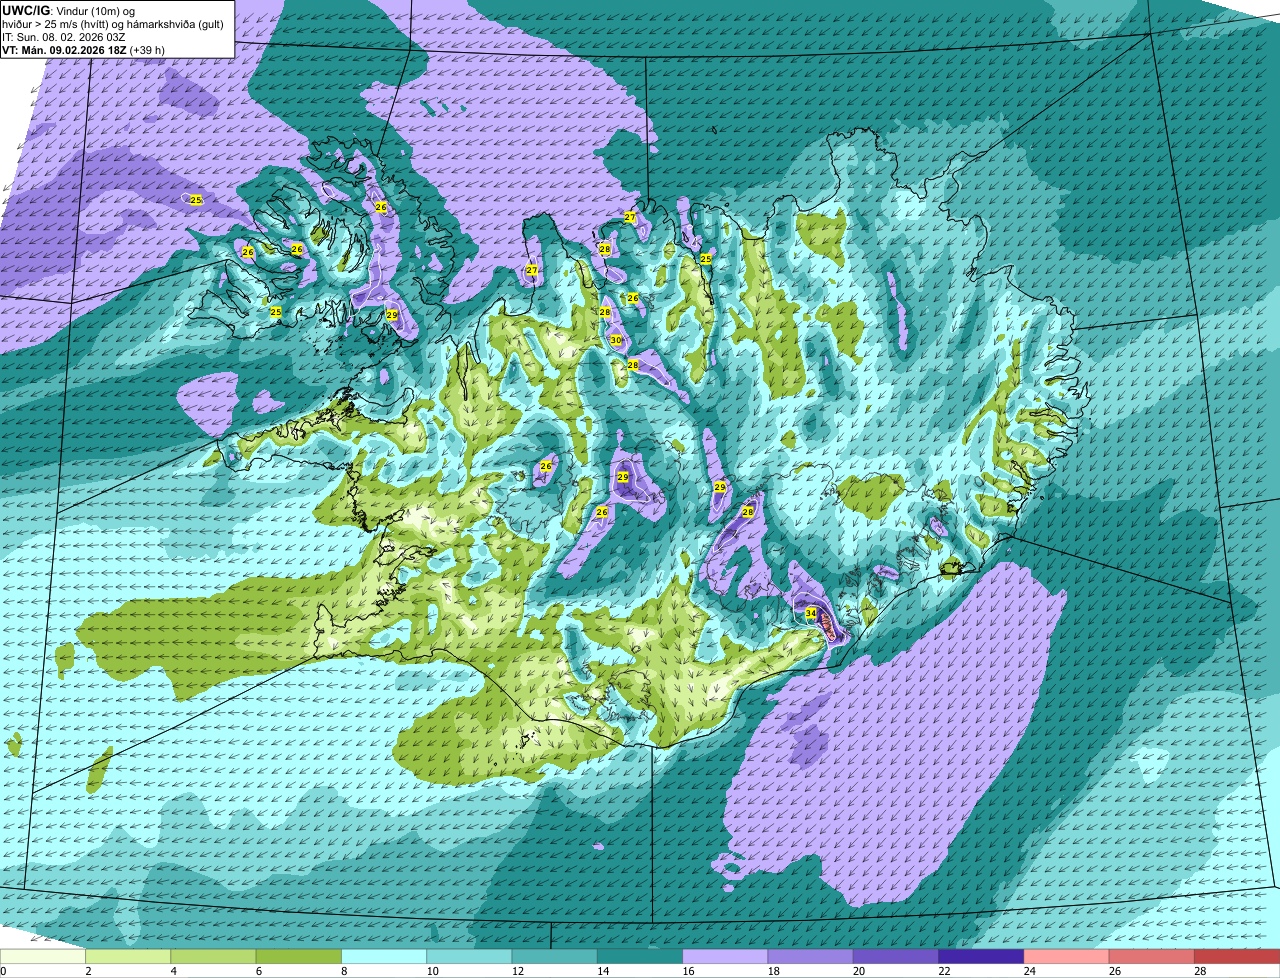Viewport: 1280px width, 978px height.
Task: Click the legend tick label '22'
Action: point(944,971)
